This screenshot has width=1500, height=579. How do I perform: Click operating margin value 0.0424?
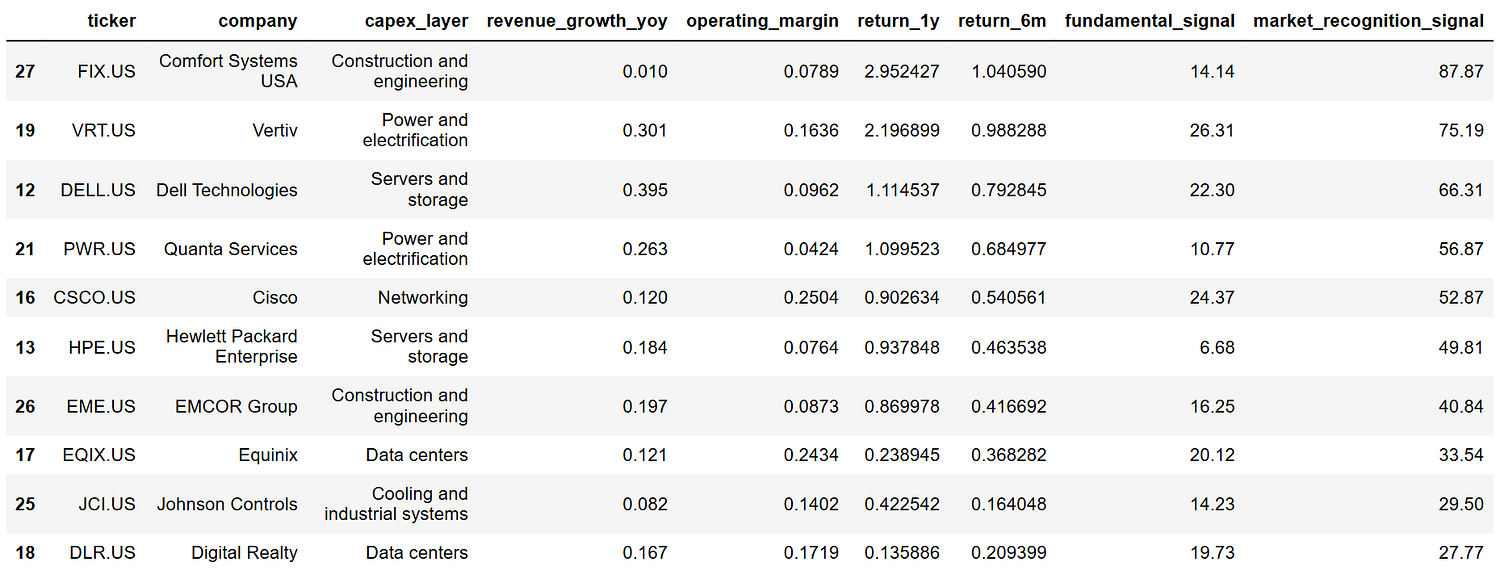[811, 249]
